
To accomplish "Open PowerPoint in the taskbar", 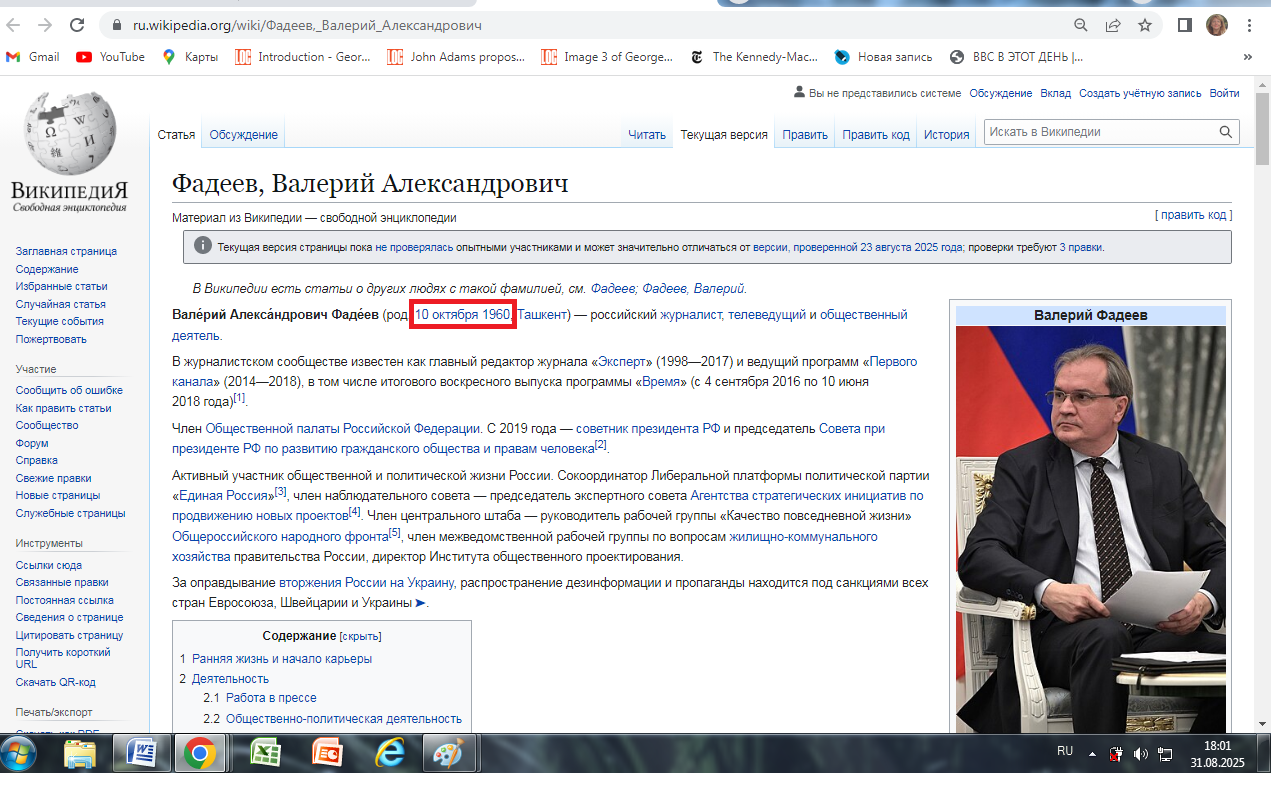I will [x=326, y=754].
